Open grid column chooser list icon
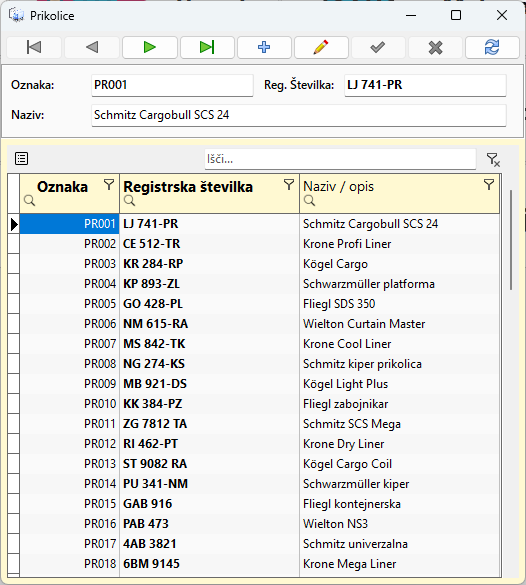 coord(22,159)
